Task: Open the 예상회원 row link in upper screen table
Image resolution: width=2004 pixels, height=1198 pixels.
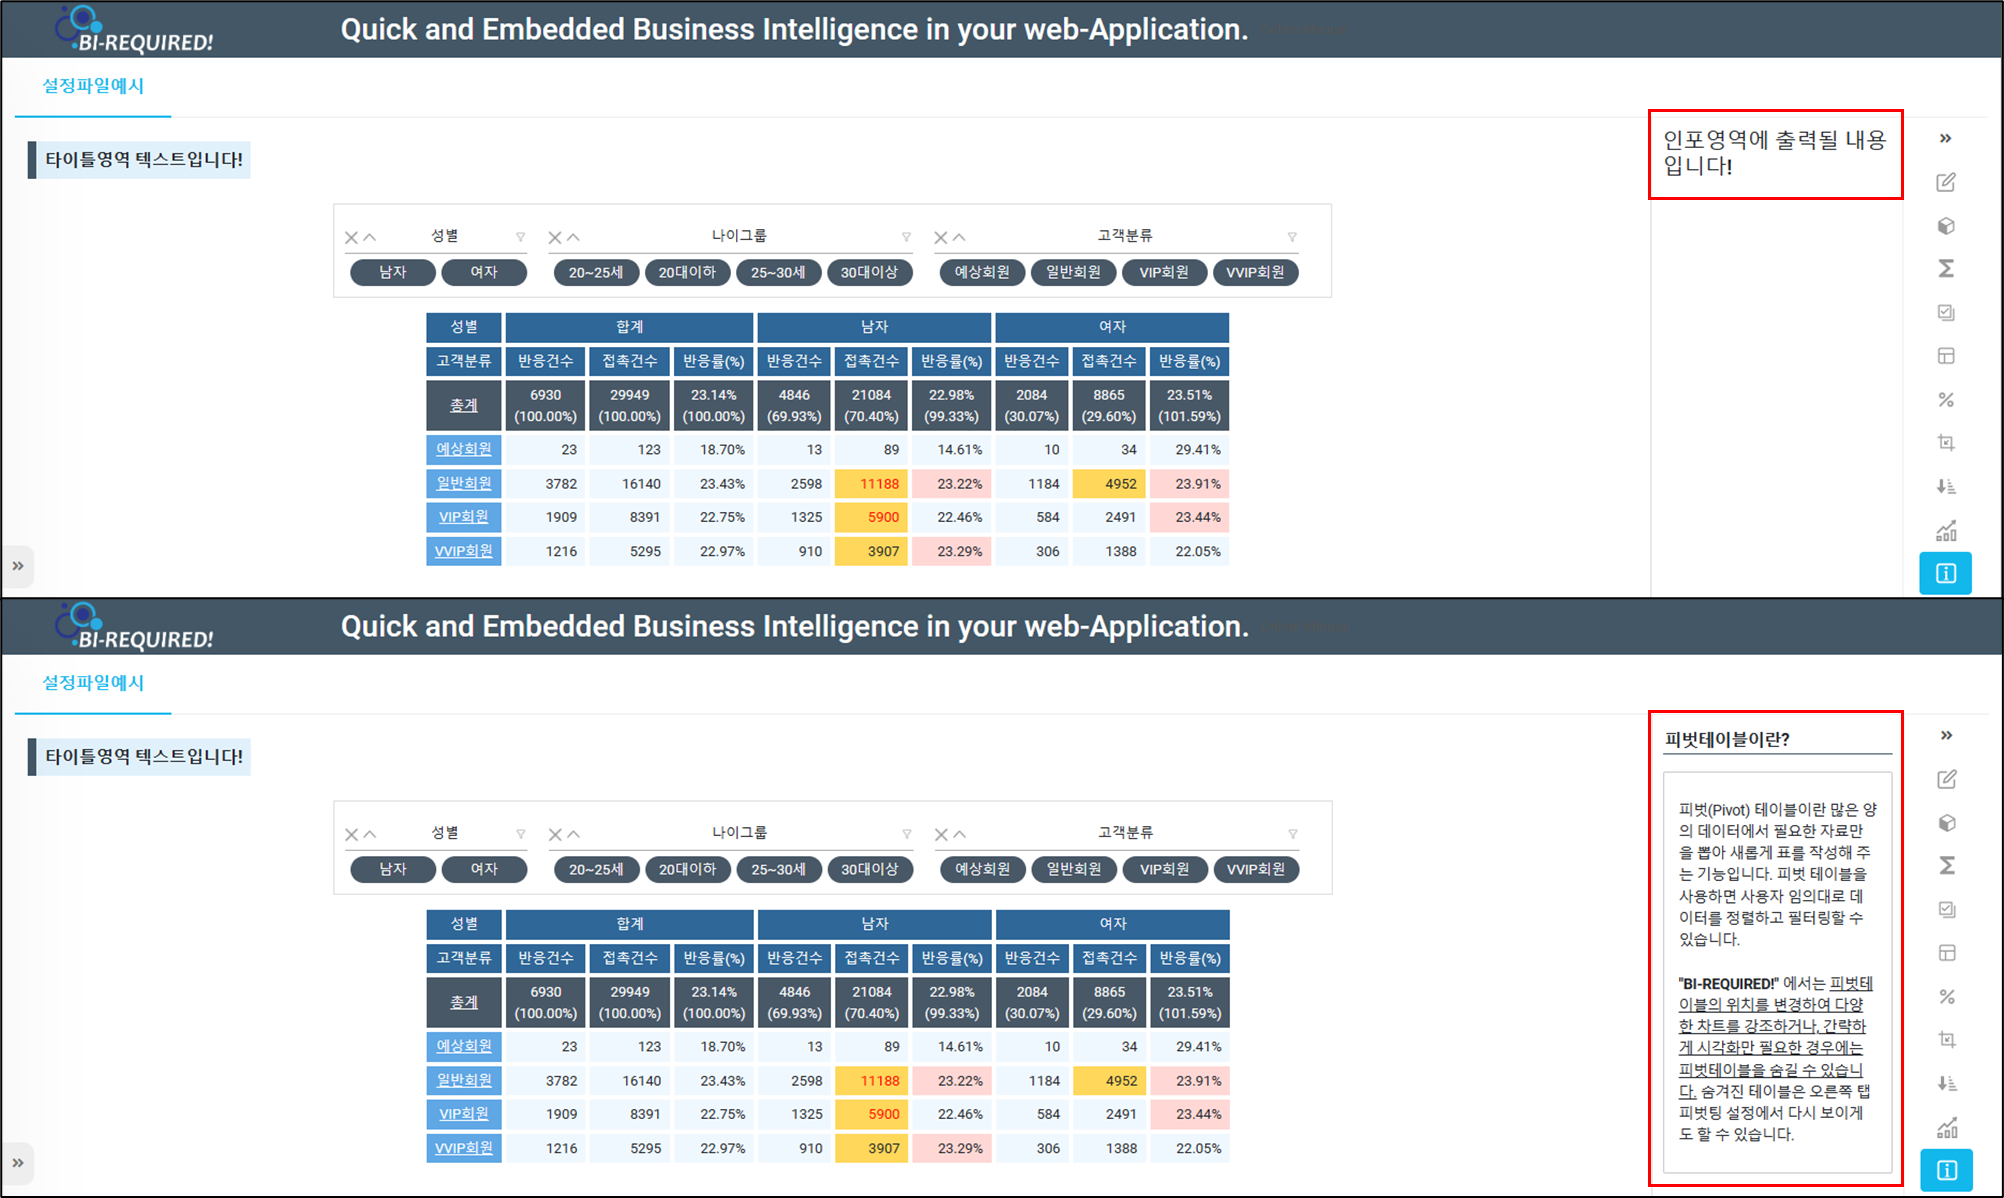Action: click(463, 449)
